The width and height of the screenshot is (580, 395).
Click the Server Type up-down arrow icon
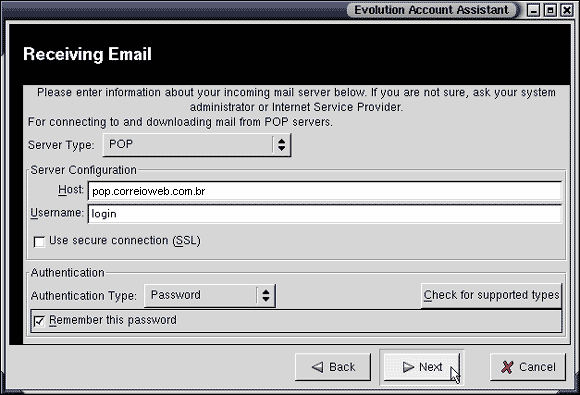point(281,145)
